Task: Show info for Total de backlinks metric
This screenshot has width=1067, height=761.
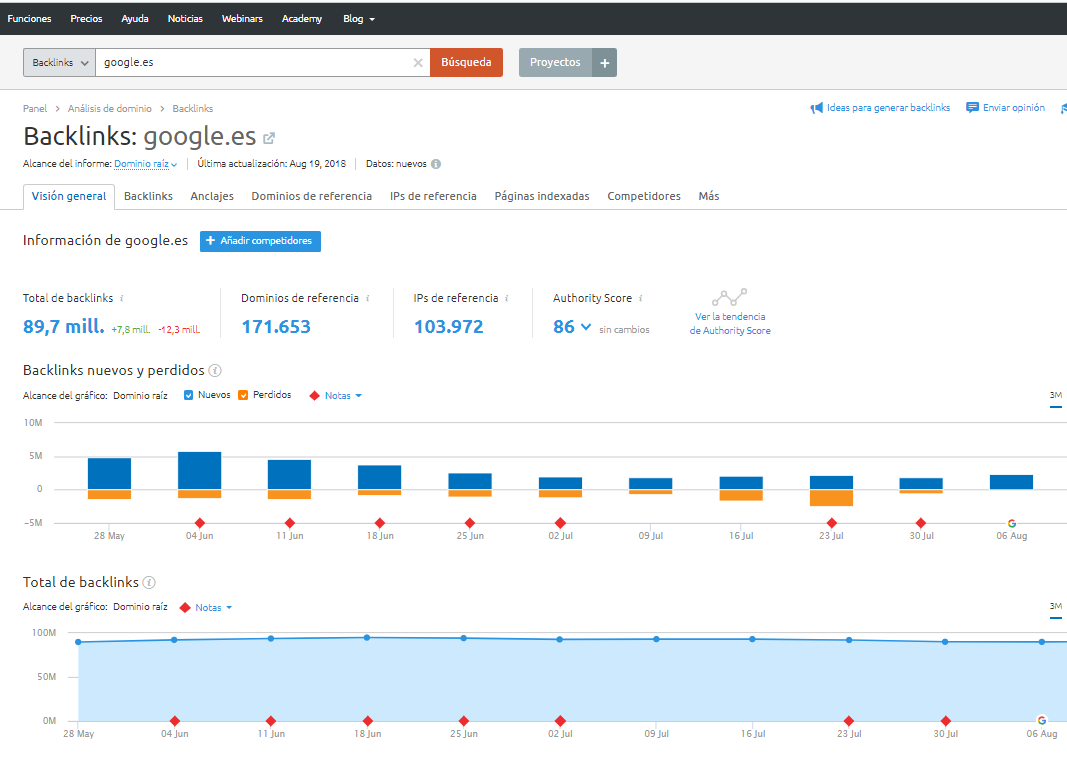Action: tap(122, 298)
